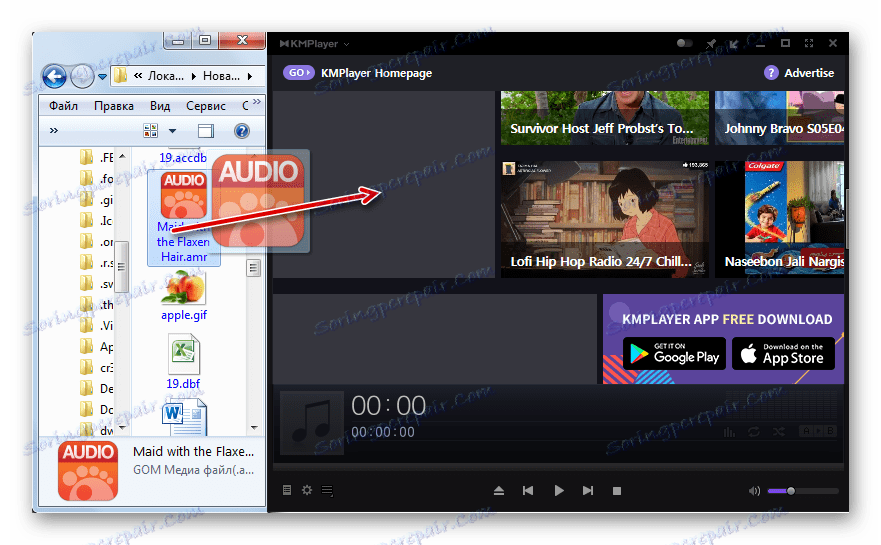This screenshot has width=881, height=545.
Task: Open the KMPlayer main menu dropdown
Action: (x=315, y=43)
